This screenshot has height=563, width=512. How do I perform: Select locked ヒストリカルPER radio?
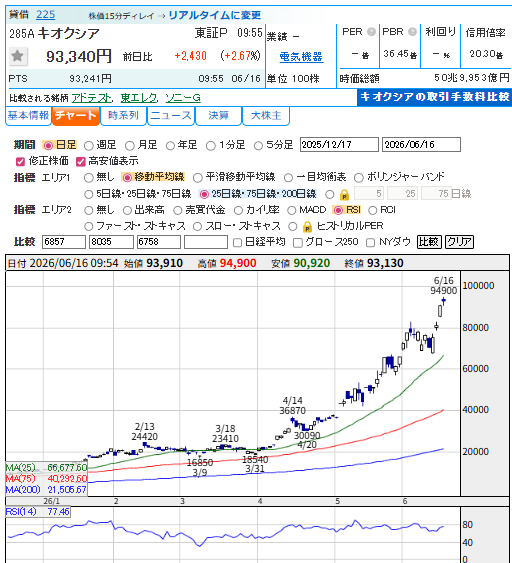[293, 227]
